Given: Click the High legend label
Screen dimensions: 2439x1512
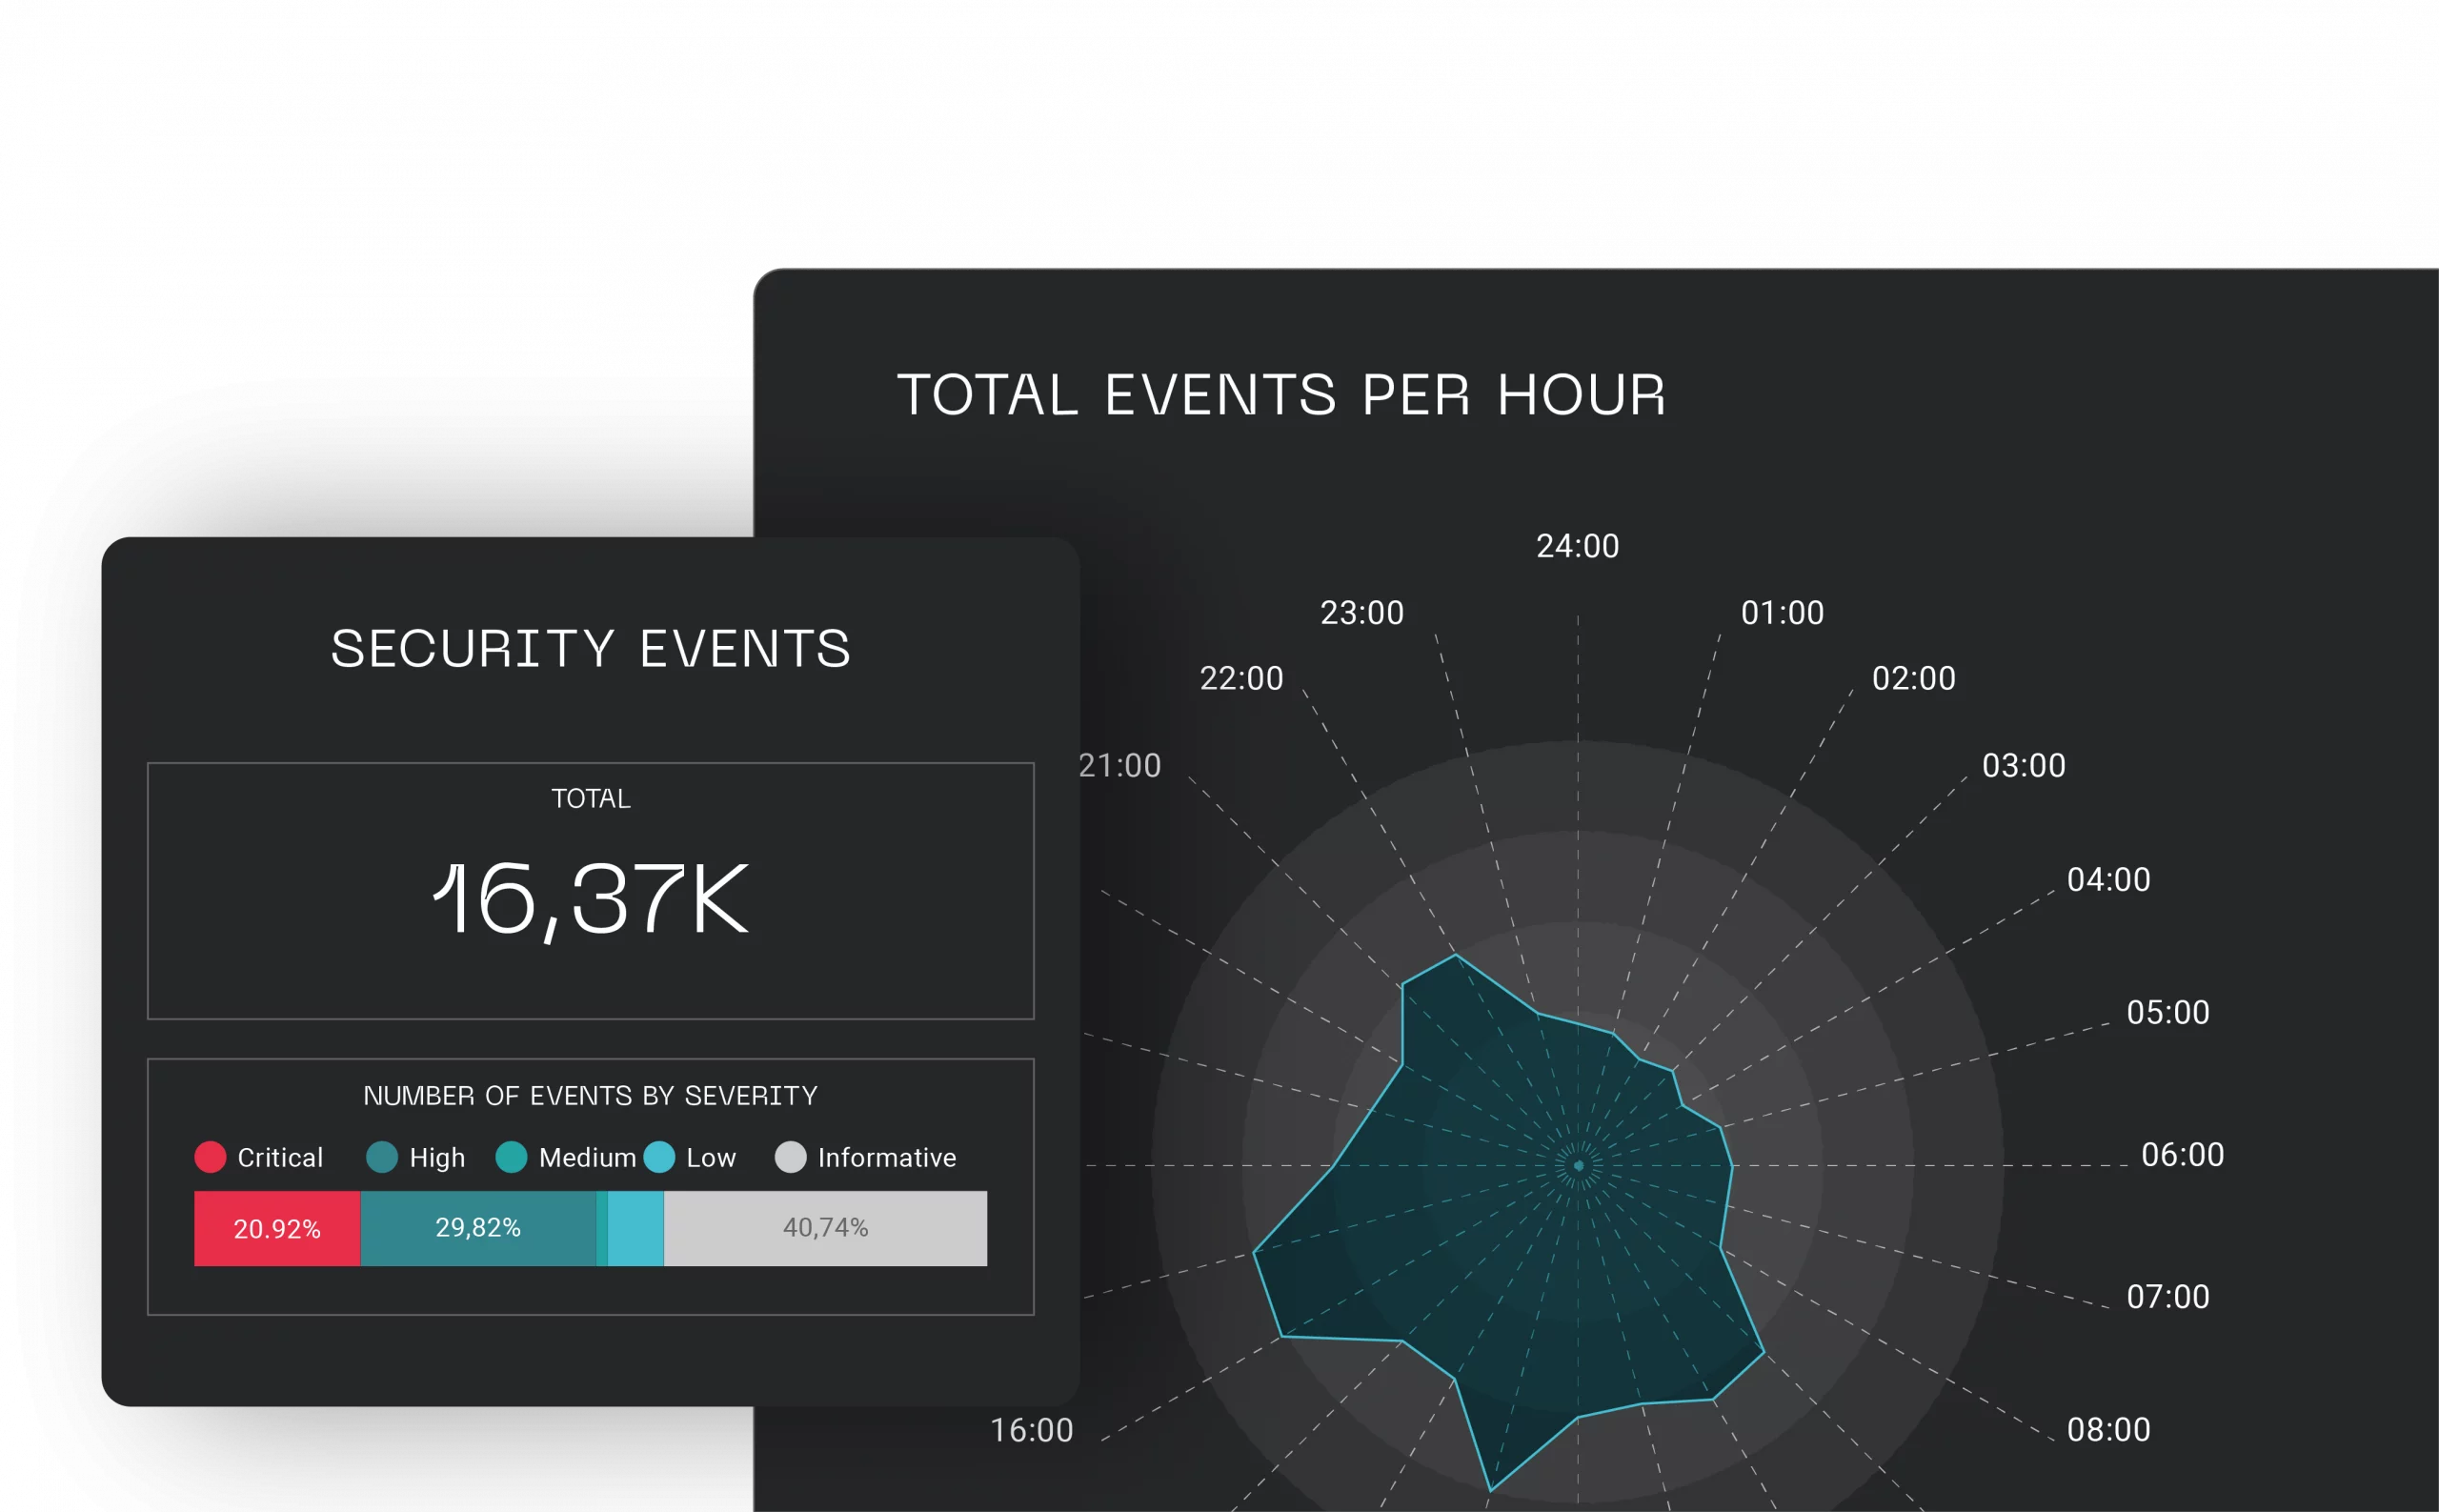Looking at the screenshot, I should (x=437, y=1158).
